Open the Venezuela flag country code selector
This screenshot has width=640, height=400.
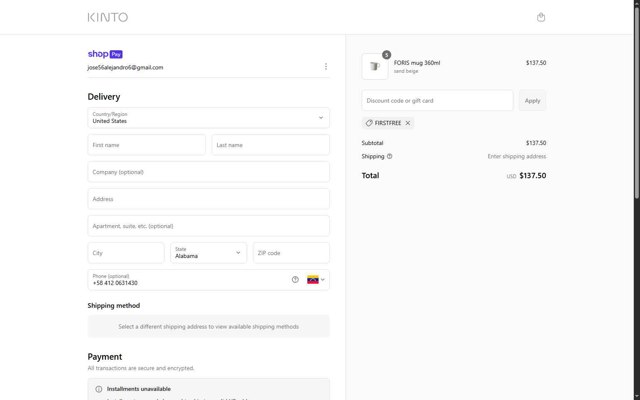pos(316,280)
